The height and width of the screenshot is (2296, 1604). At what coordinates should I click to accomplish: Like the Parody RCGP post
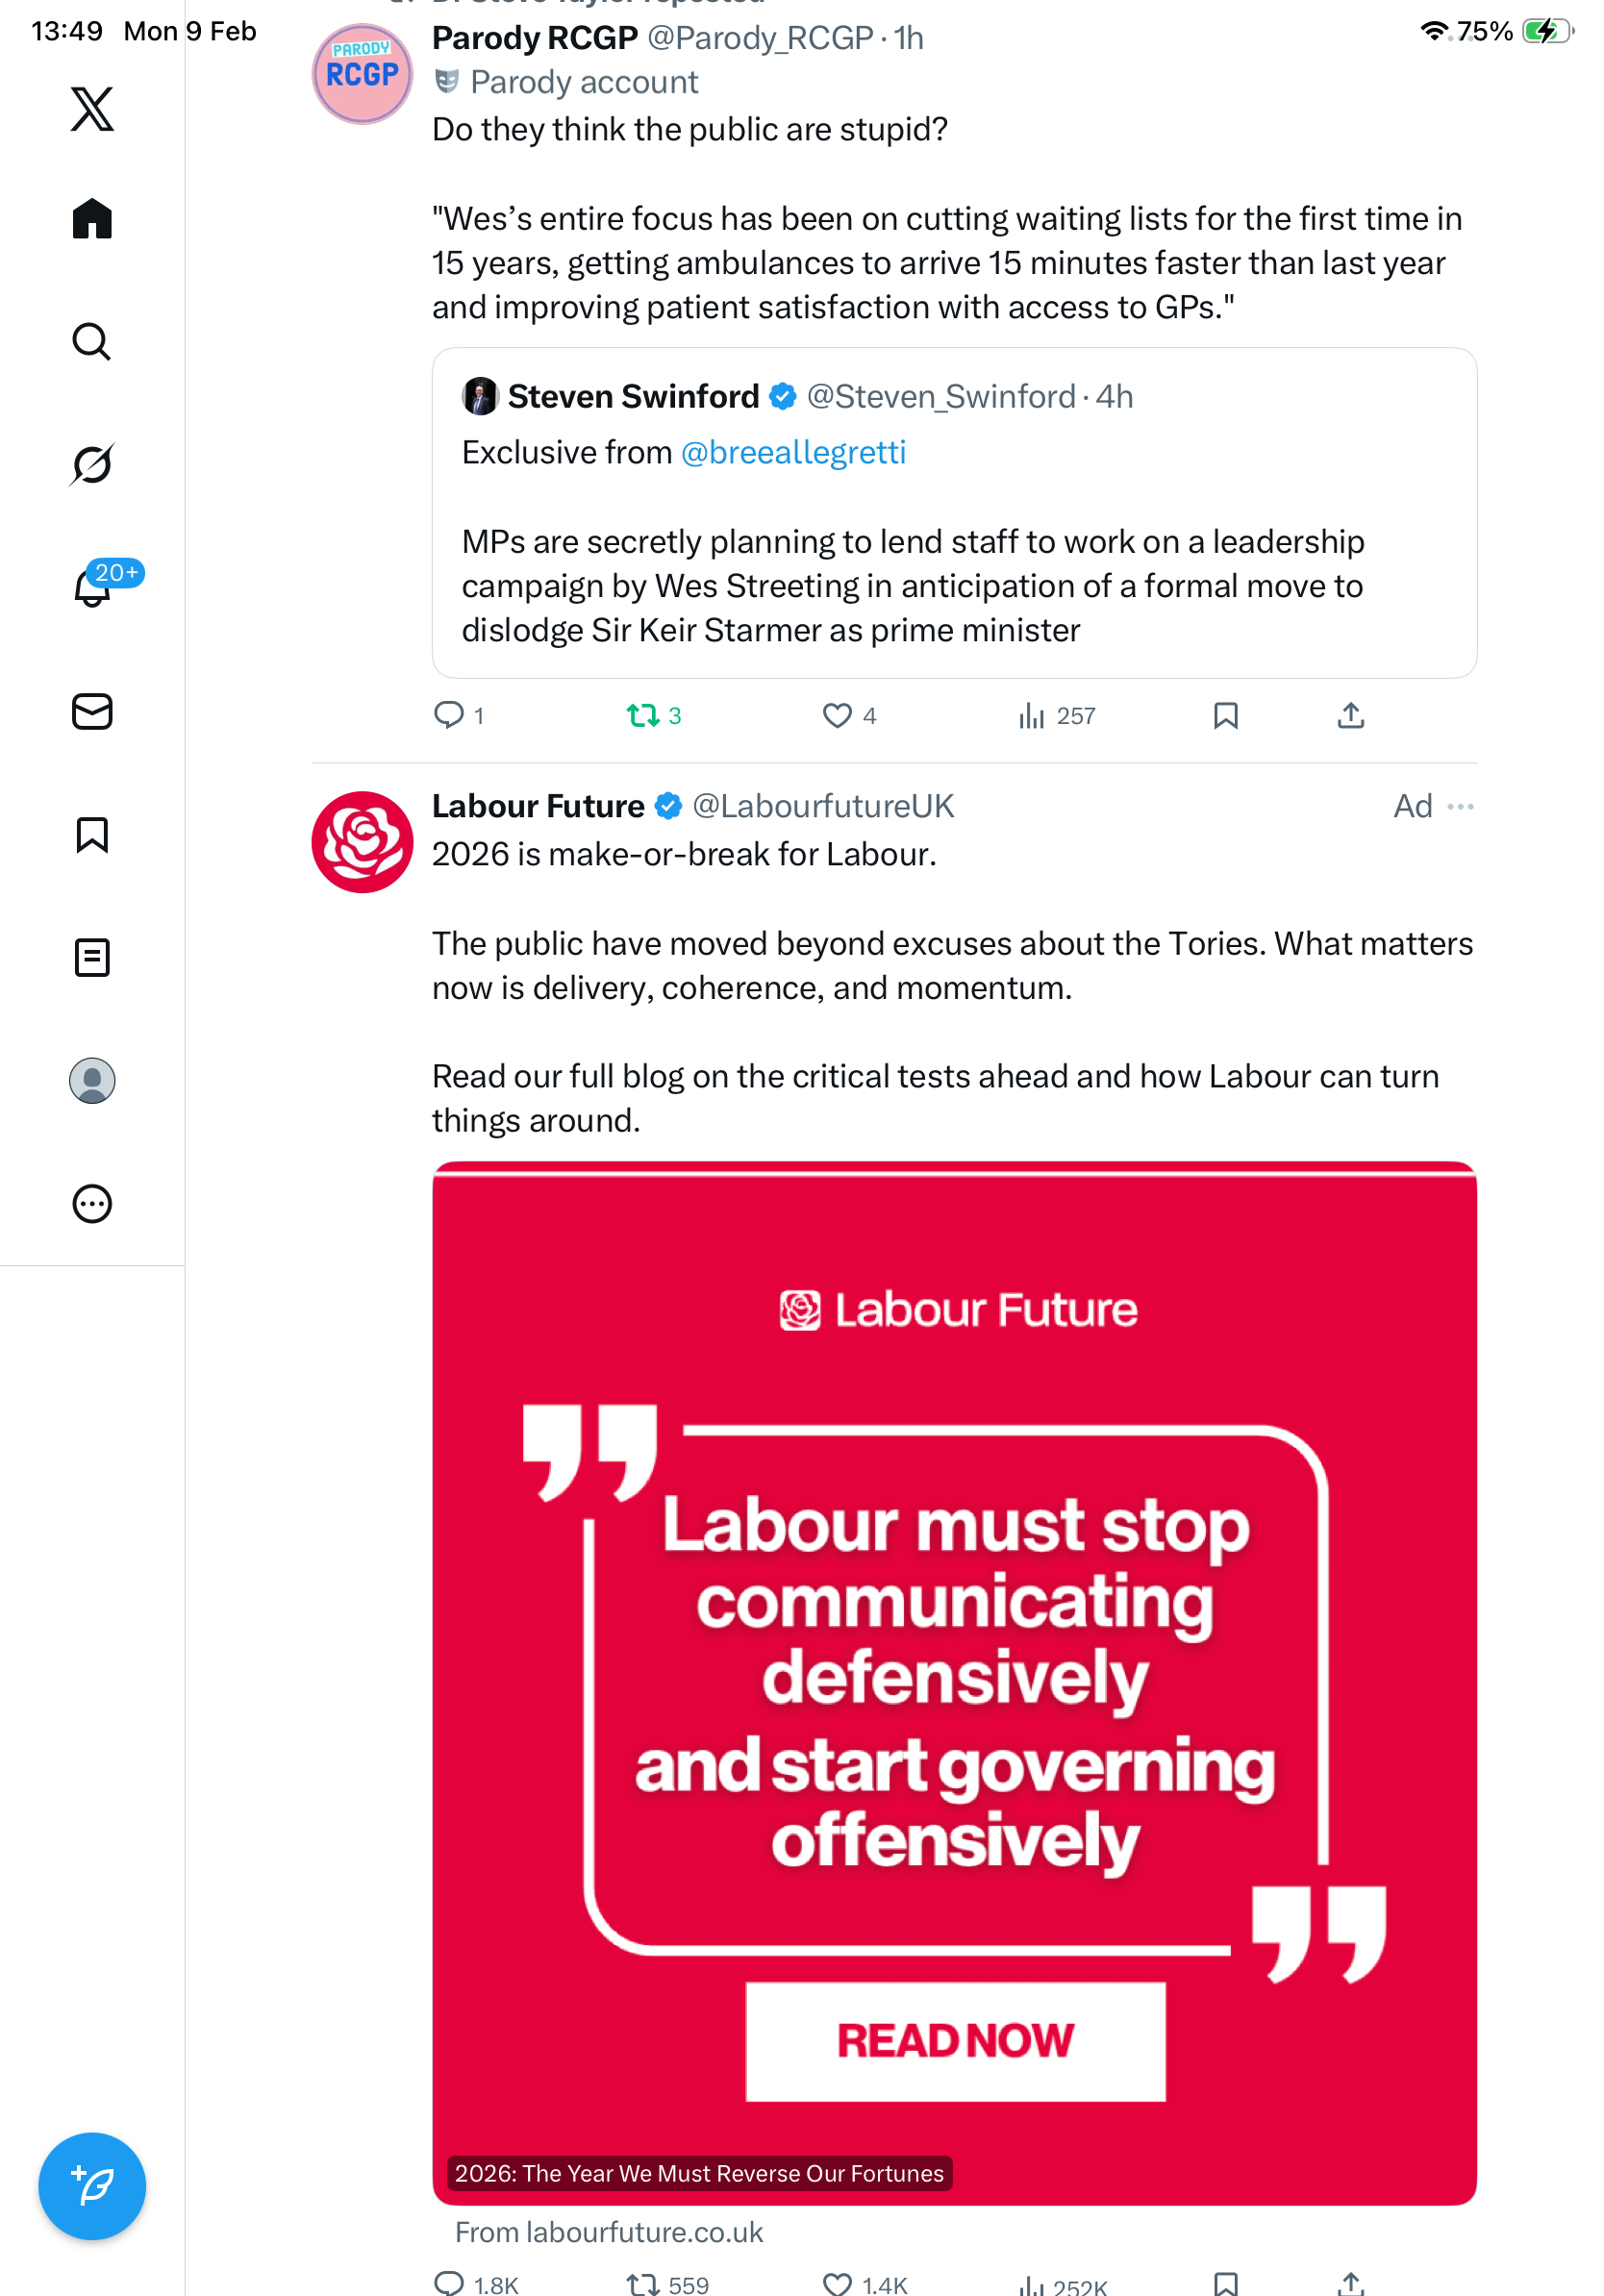(837, 716)
